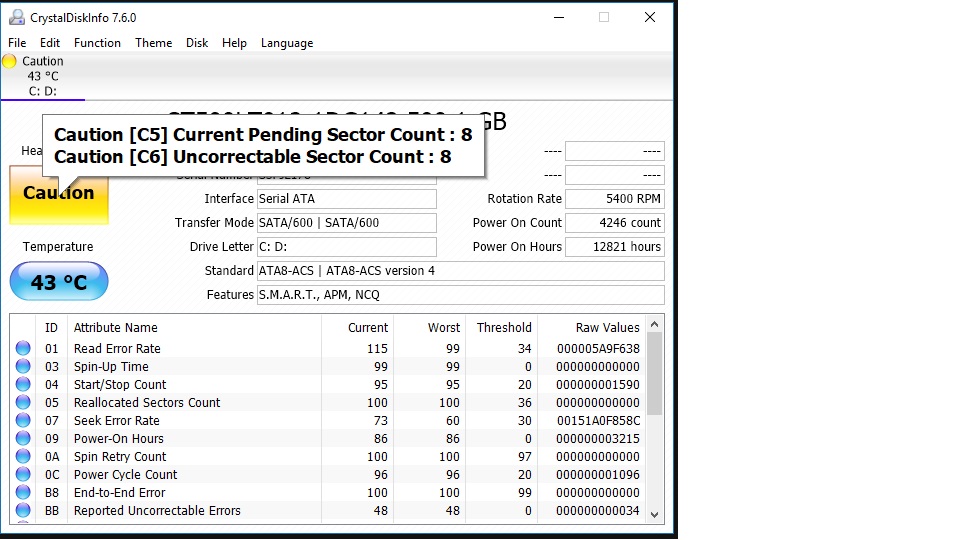
Task: Open the File menu
Action: click(x=17, y=43)
